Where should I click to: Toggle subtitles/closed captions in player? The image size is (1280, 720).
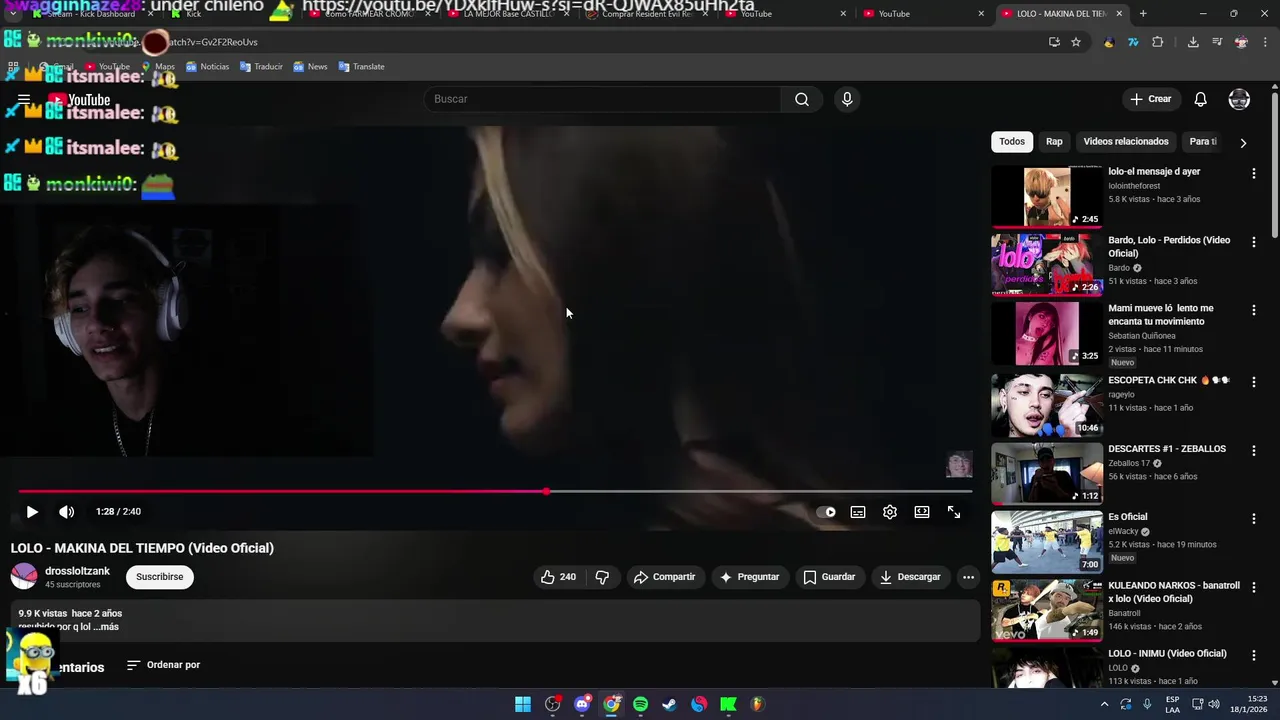click(858, 512)
